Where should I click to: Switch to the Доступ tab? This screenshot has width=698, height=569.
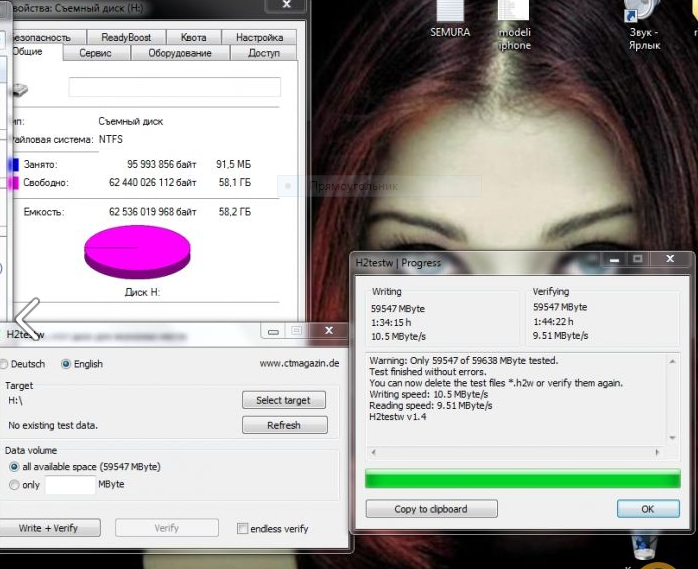click(x=264, y=53)
